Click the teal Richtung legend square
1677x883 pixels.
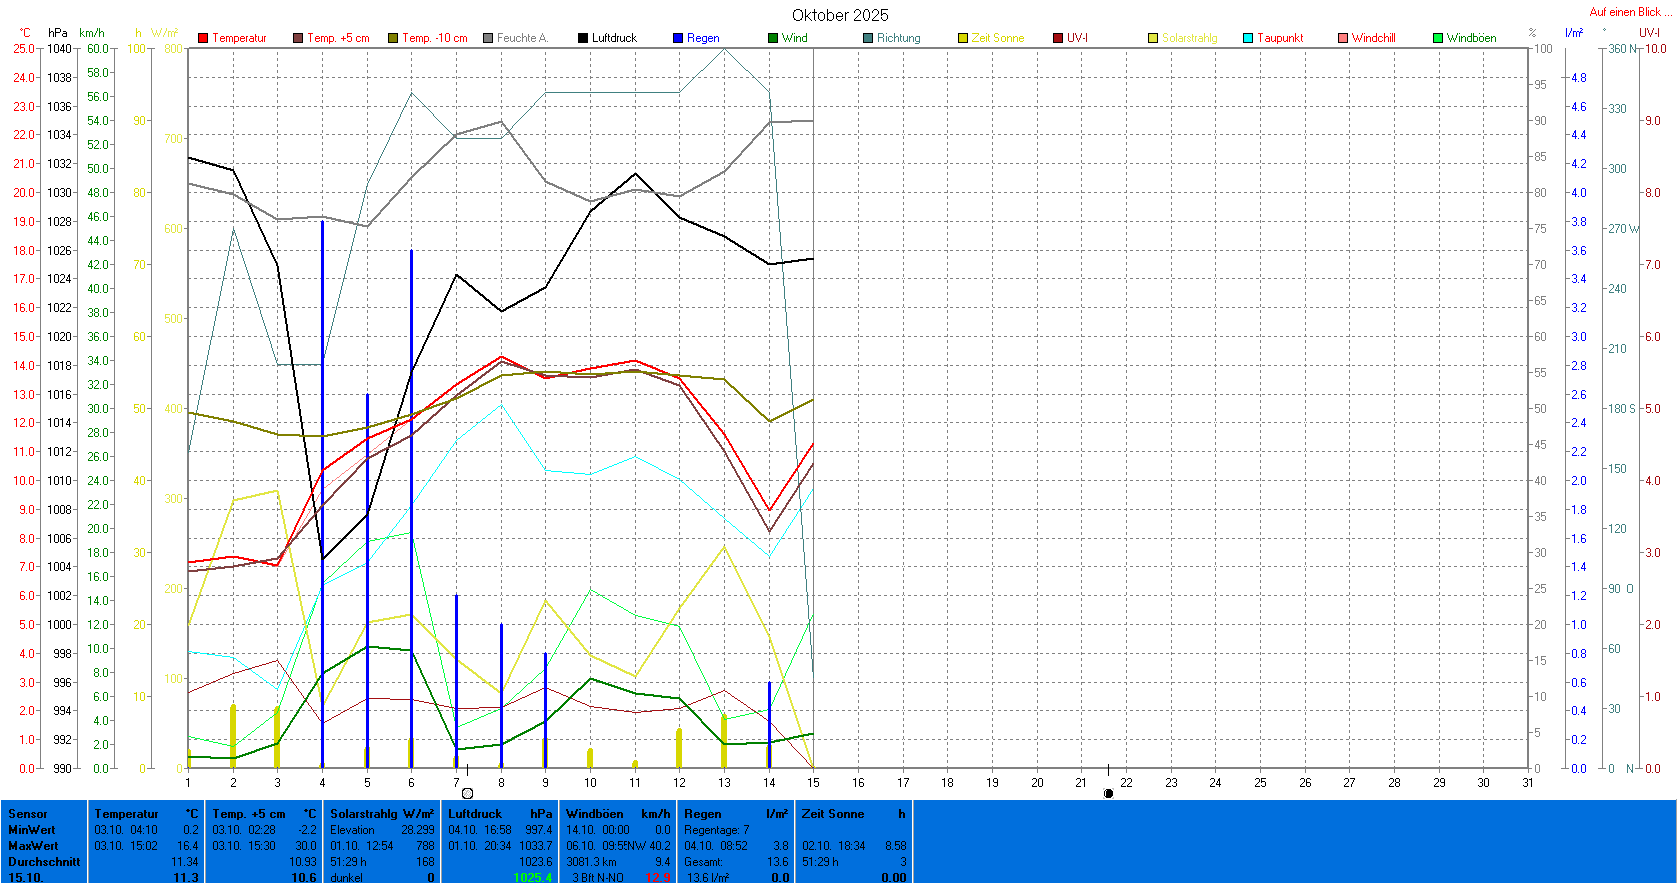[x=868, y=38]
